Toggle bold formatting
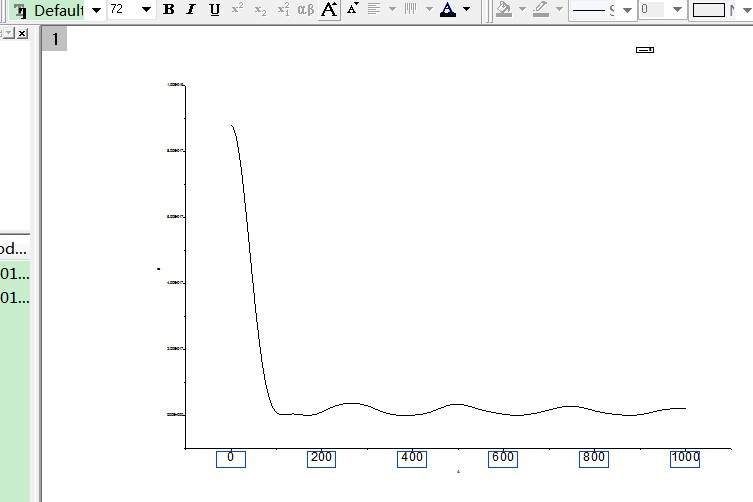753x502 pixels. point(169,9)
